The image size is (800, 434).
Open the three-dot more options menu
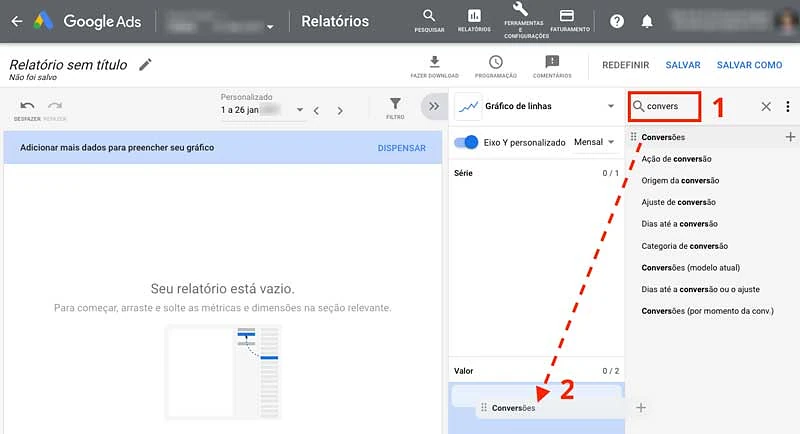tap(788, 107)
